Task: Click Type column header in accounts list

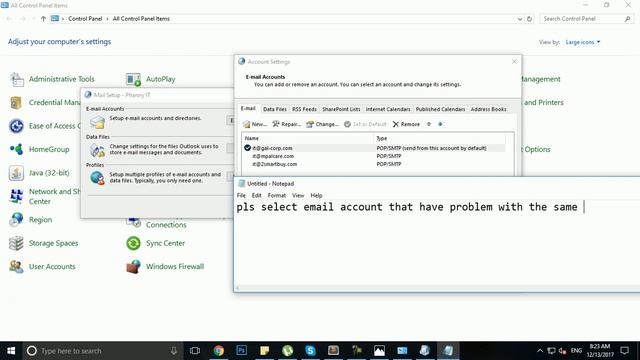Action: (x=440, y=138)
